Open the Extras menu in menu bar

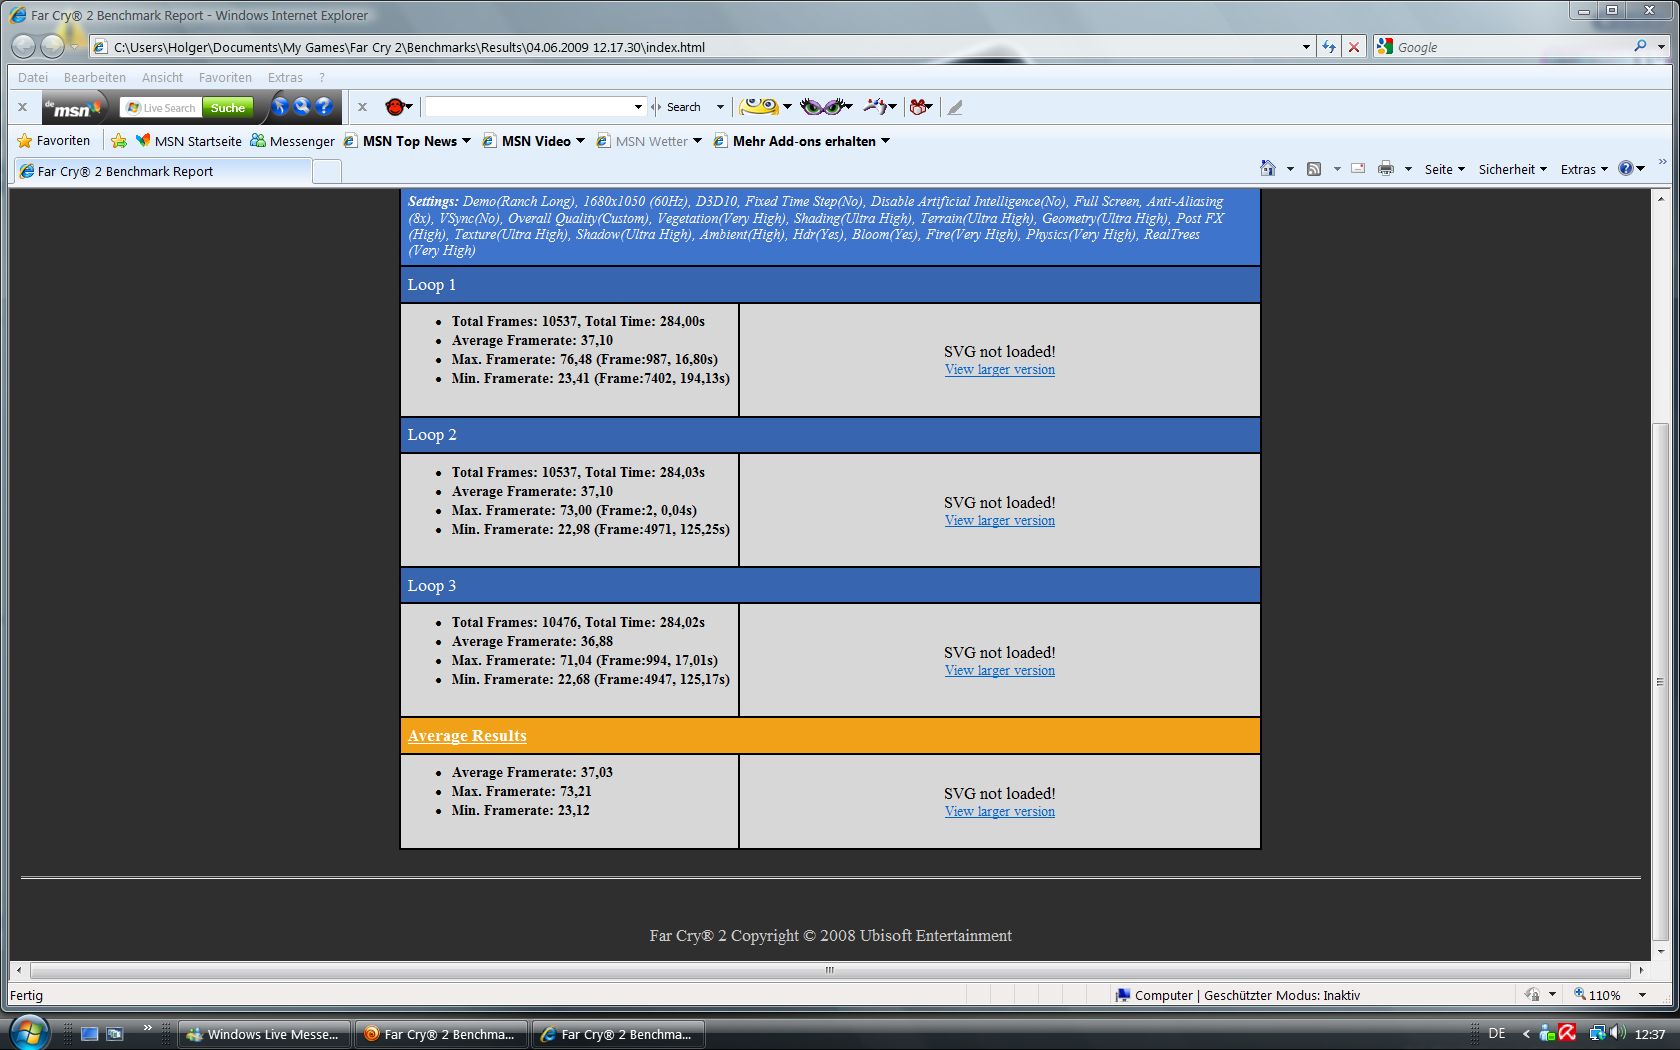click(x=285, y=77)
